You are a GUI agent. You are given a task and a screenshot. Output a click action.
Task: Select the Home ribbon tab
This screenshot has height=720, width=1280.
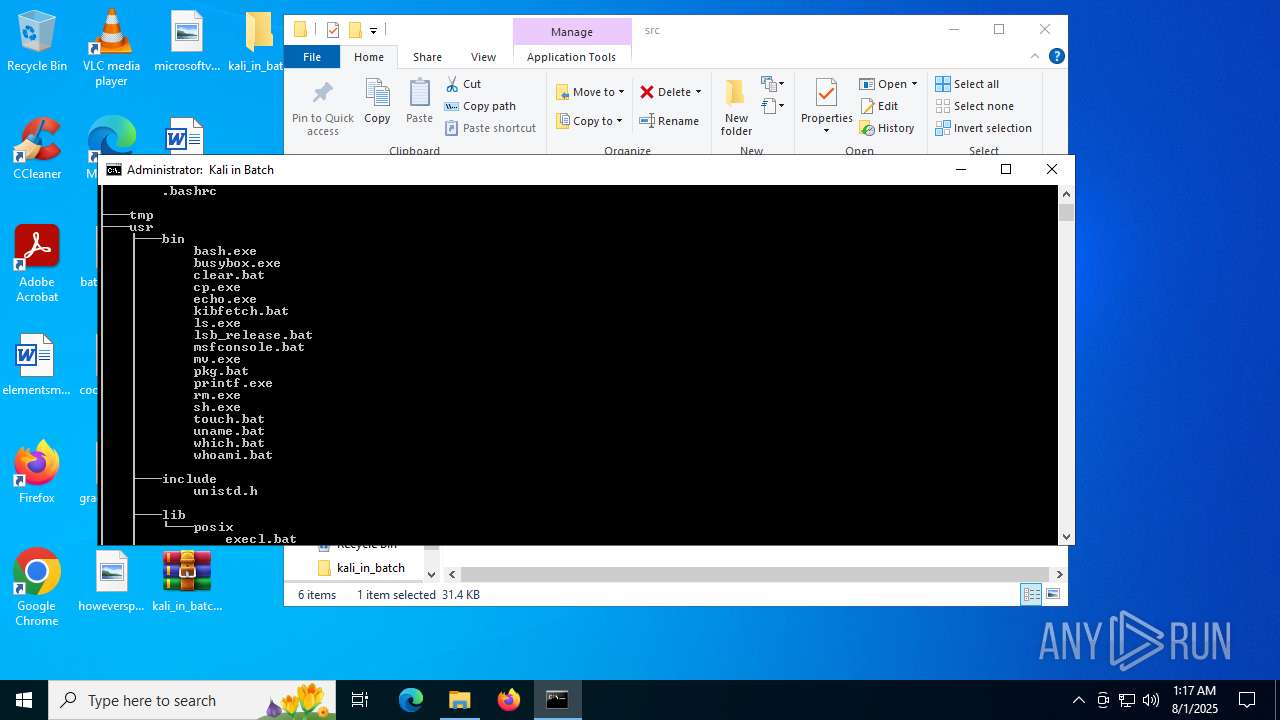369,57
